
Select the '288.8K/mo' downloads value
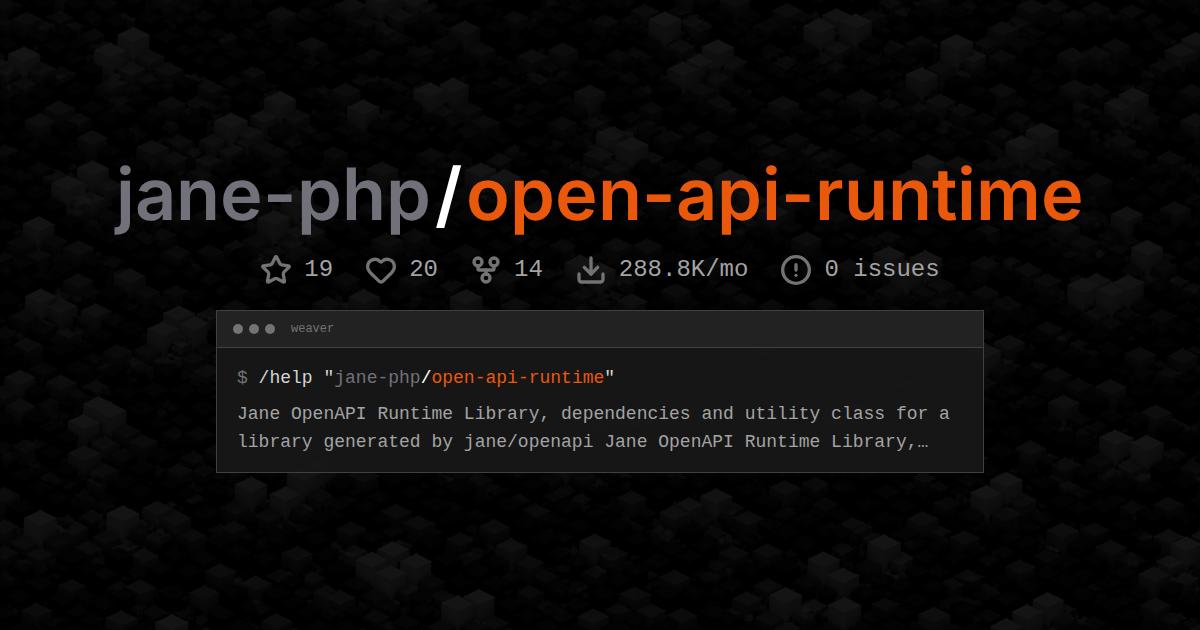683,269
